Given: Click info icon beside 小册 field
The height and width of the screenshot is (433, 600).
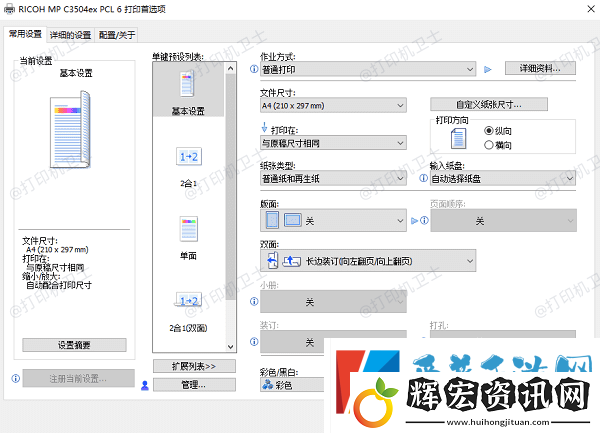Looking at the screenshot, I should pos(254,301).
